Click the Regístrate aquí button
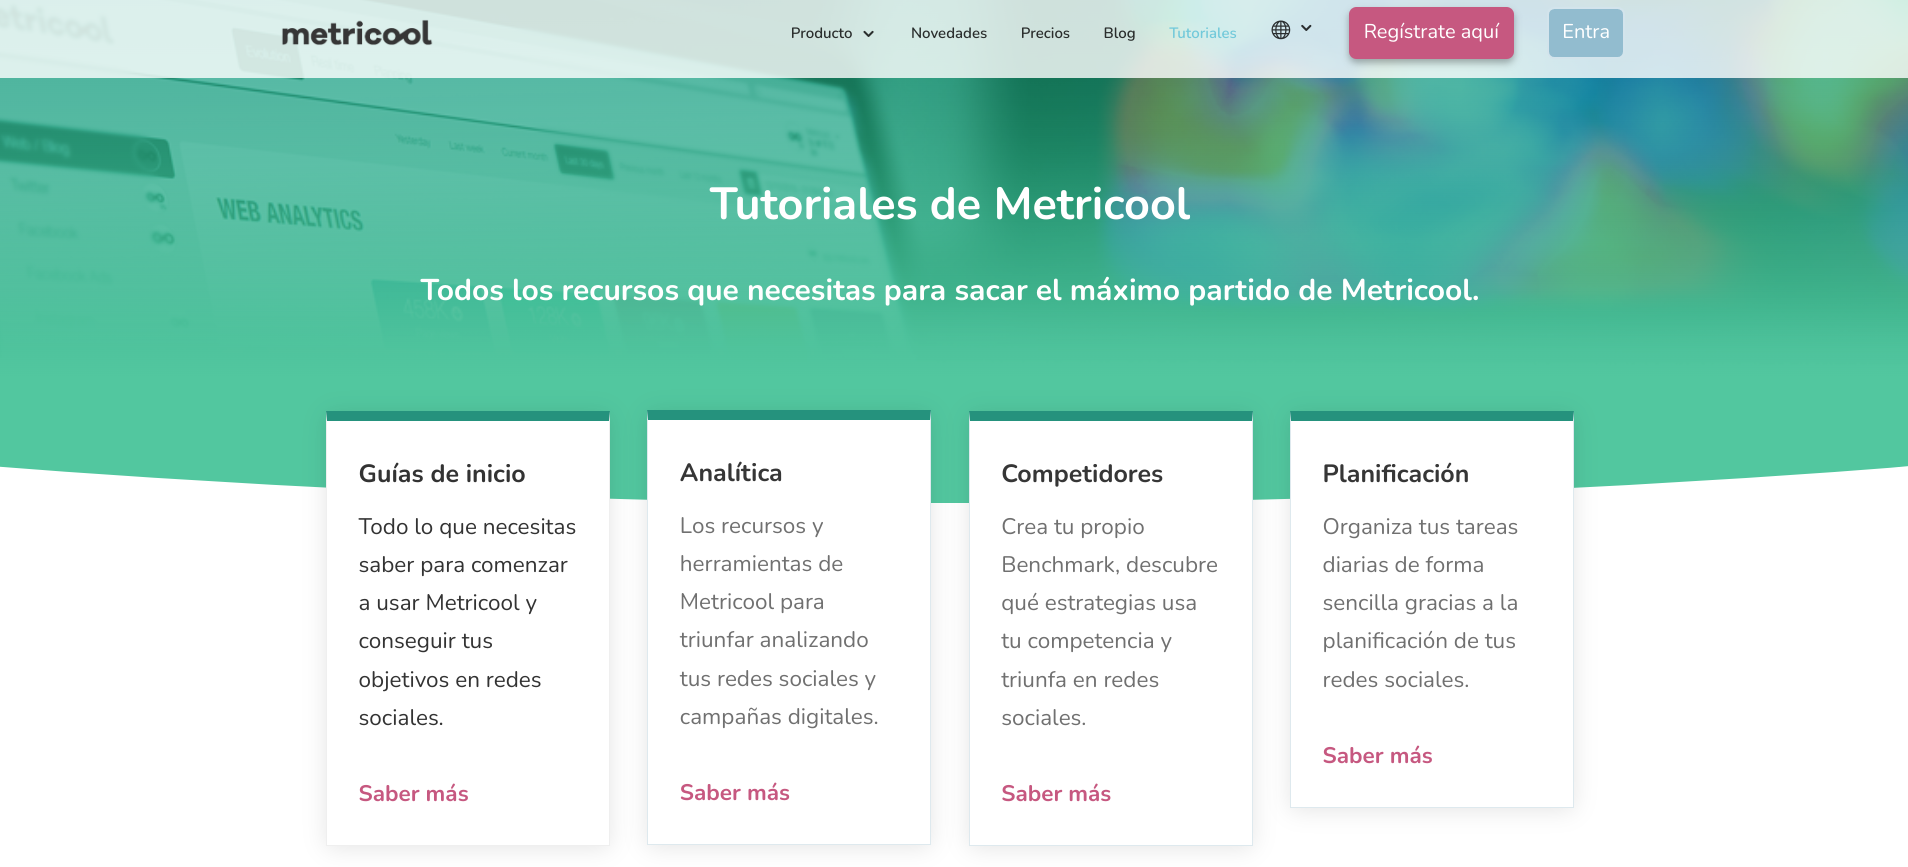The image size is (1908, 867). point(1431,33)
